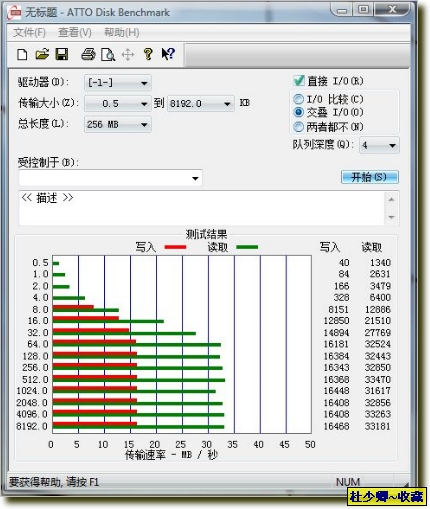Click the write value 16448
This screenshot has height=509, width=430.
337,391
